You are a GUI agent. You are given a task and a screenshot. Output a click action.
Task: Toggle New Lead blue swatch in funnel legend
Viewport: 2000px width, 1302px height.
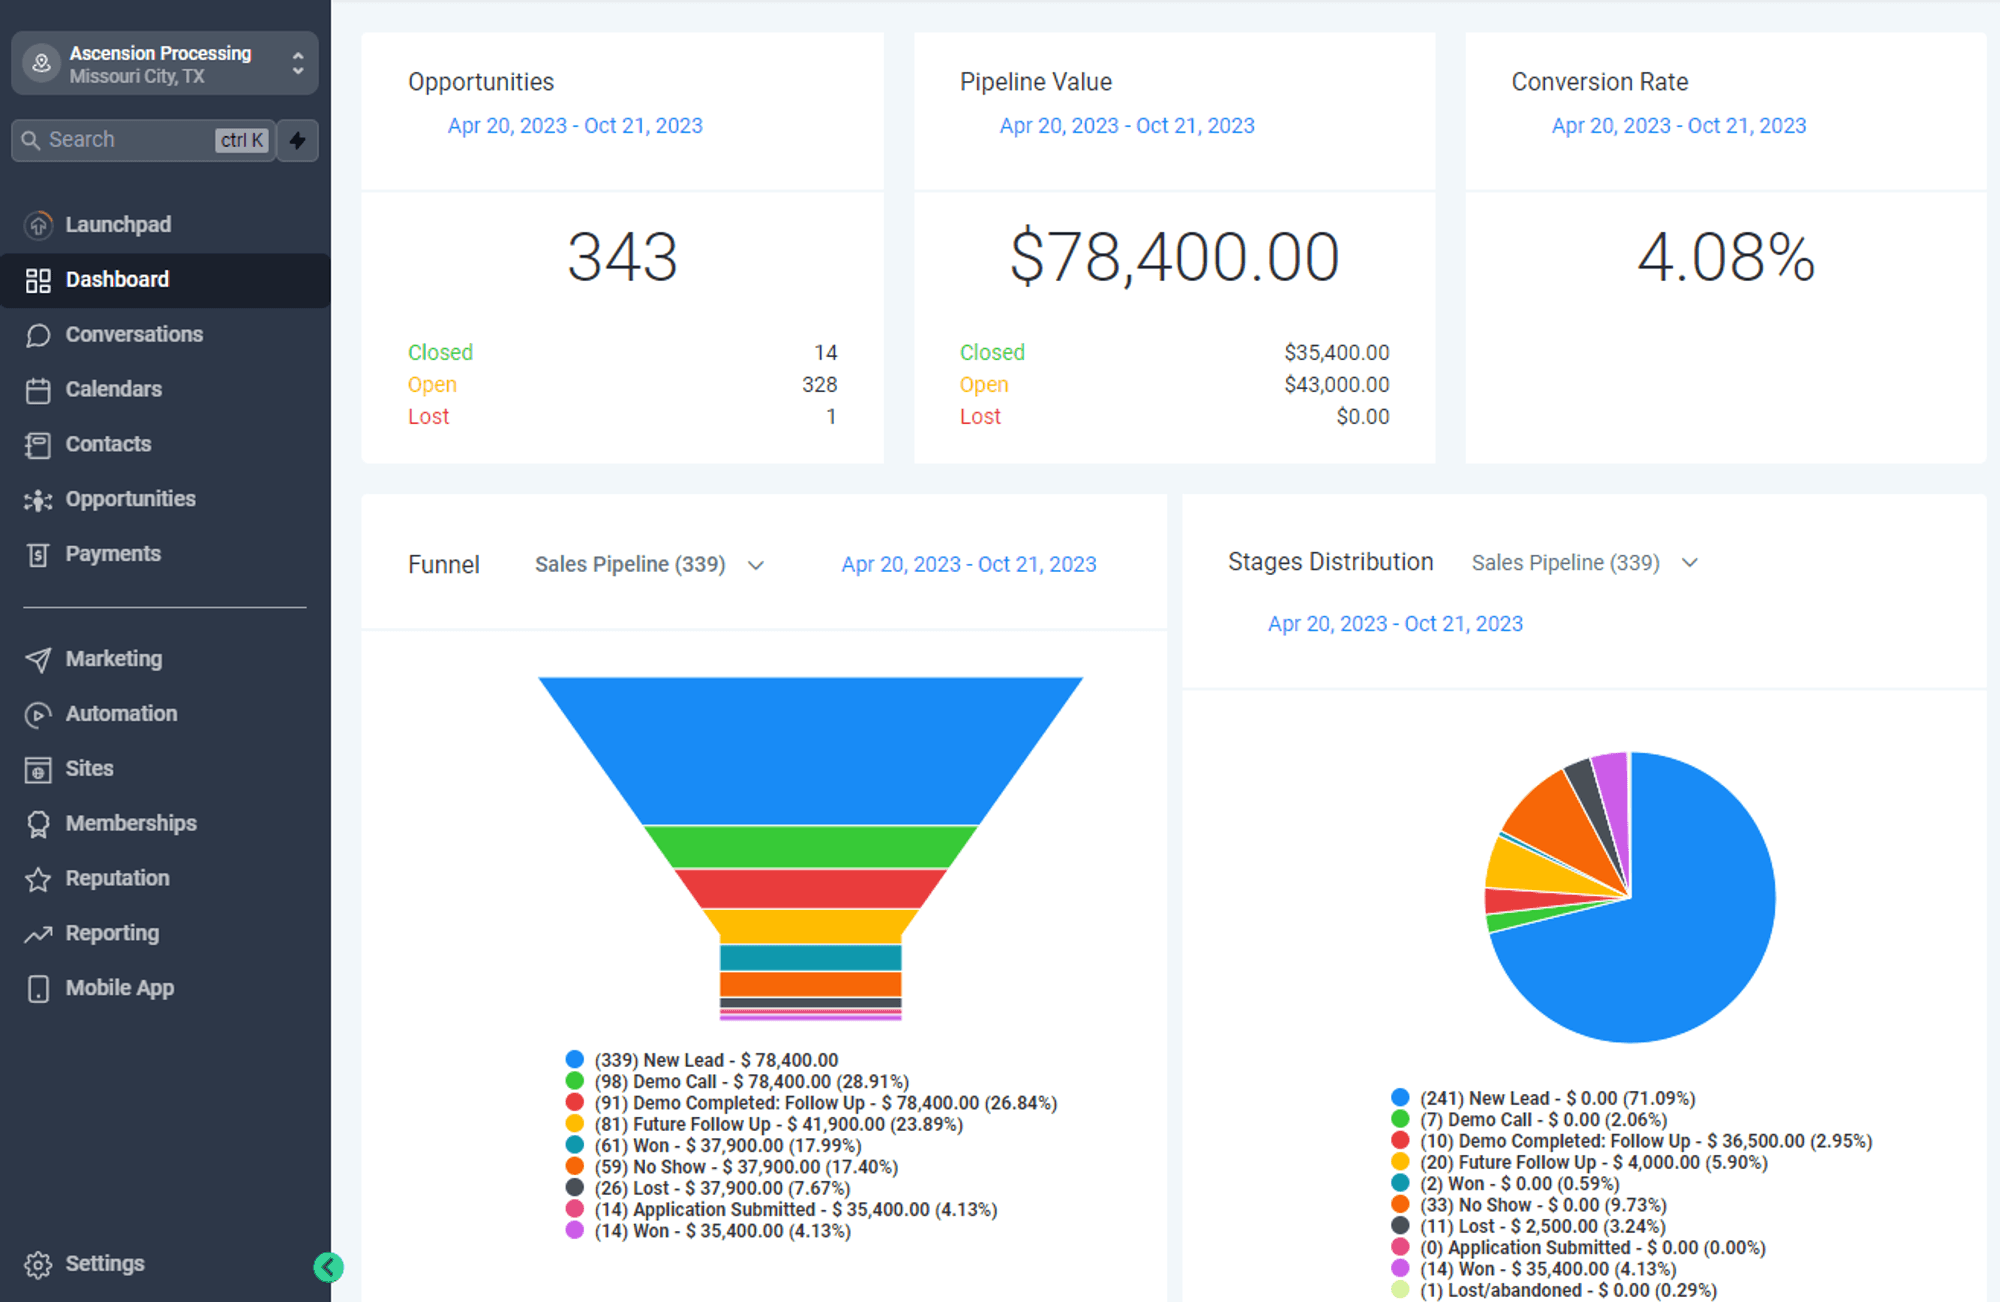coord(575,1059)
